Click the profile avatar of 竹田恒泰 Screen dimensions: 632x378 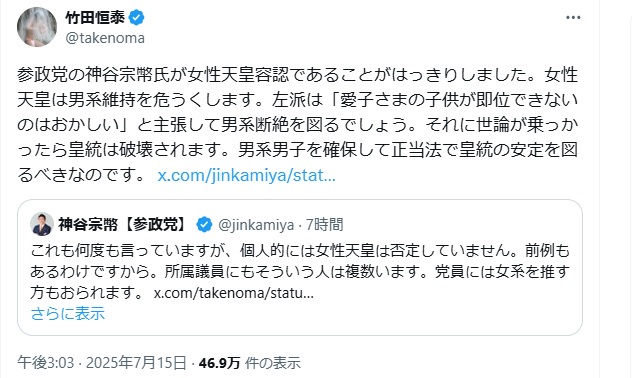[37, 27]
